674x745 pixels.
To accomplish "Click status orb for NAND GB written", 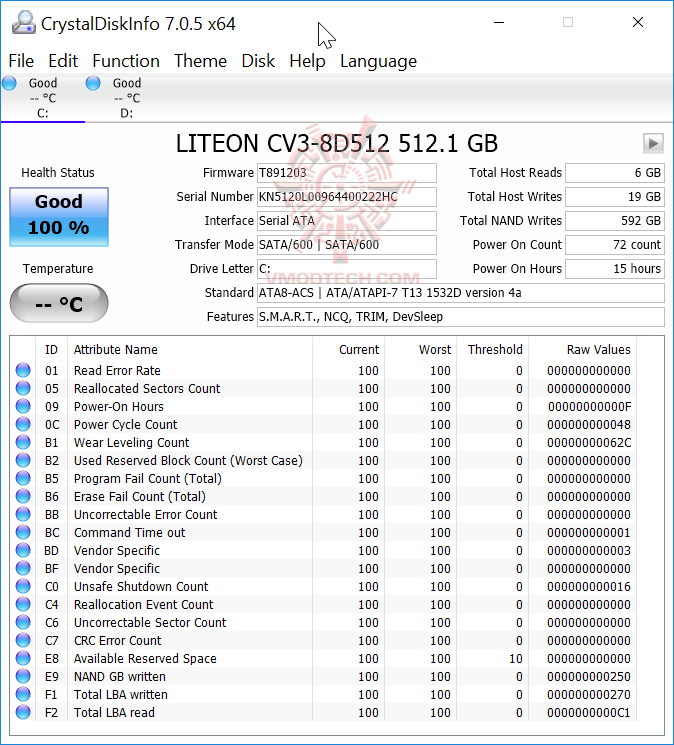I will 23,677.
